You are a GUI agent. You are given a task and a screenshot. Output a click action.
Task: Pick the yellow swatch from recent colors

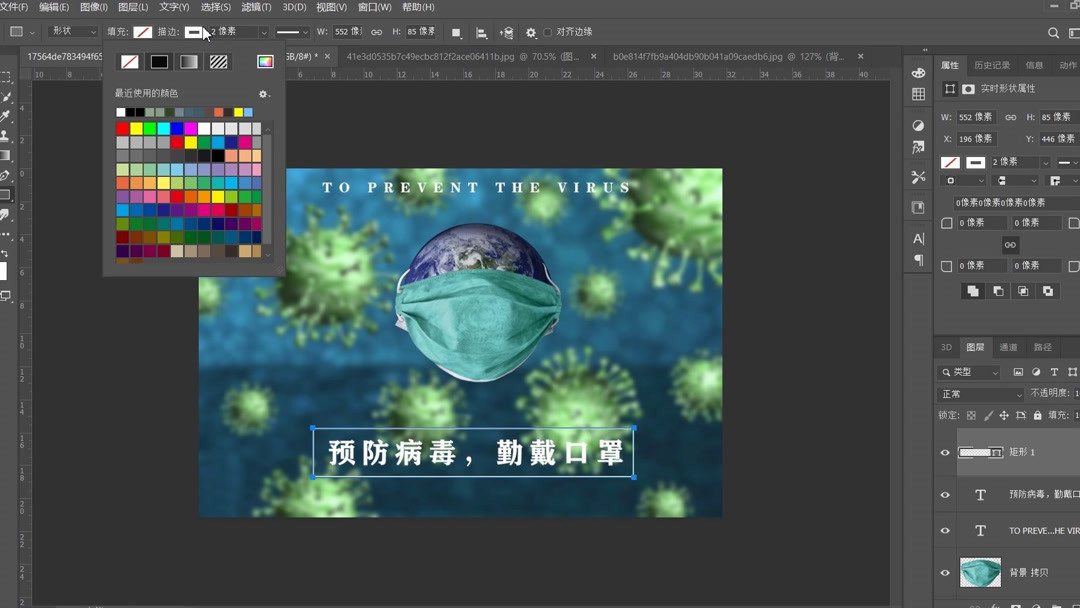tap(239, 112)
